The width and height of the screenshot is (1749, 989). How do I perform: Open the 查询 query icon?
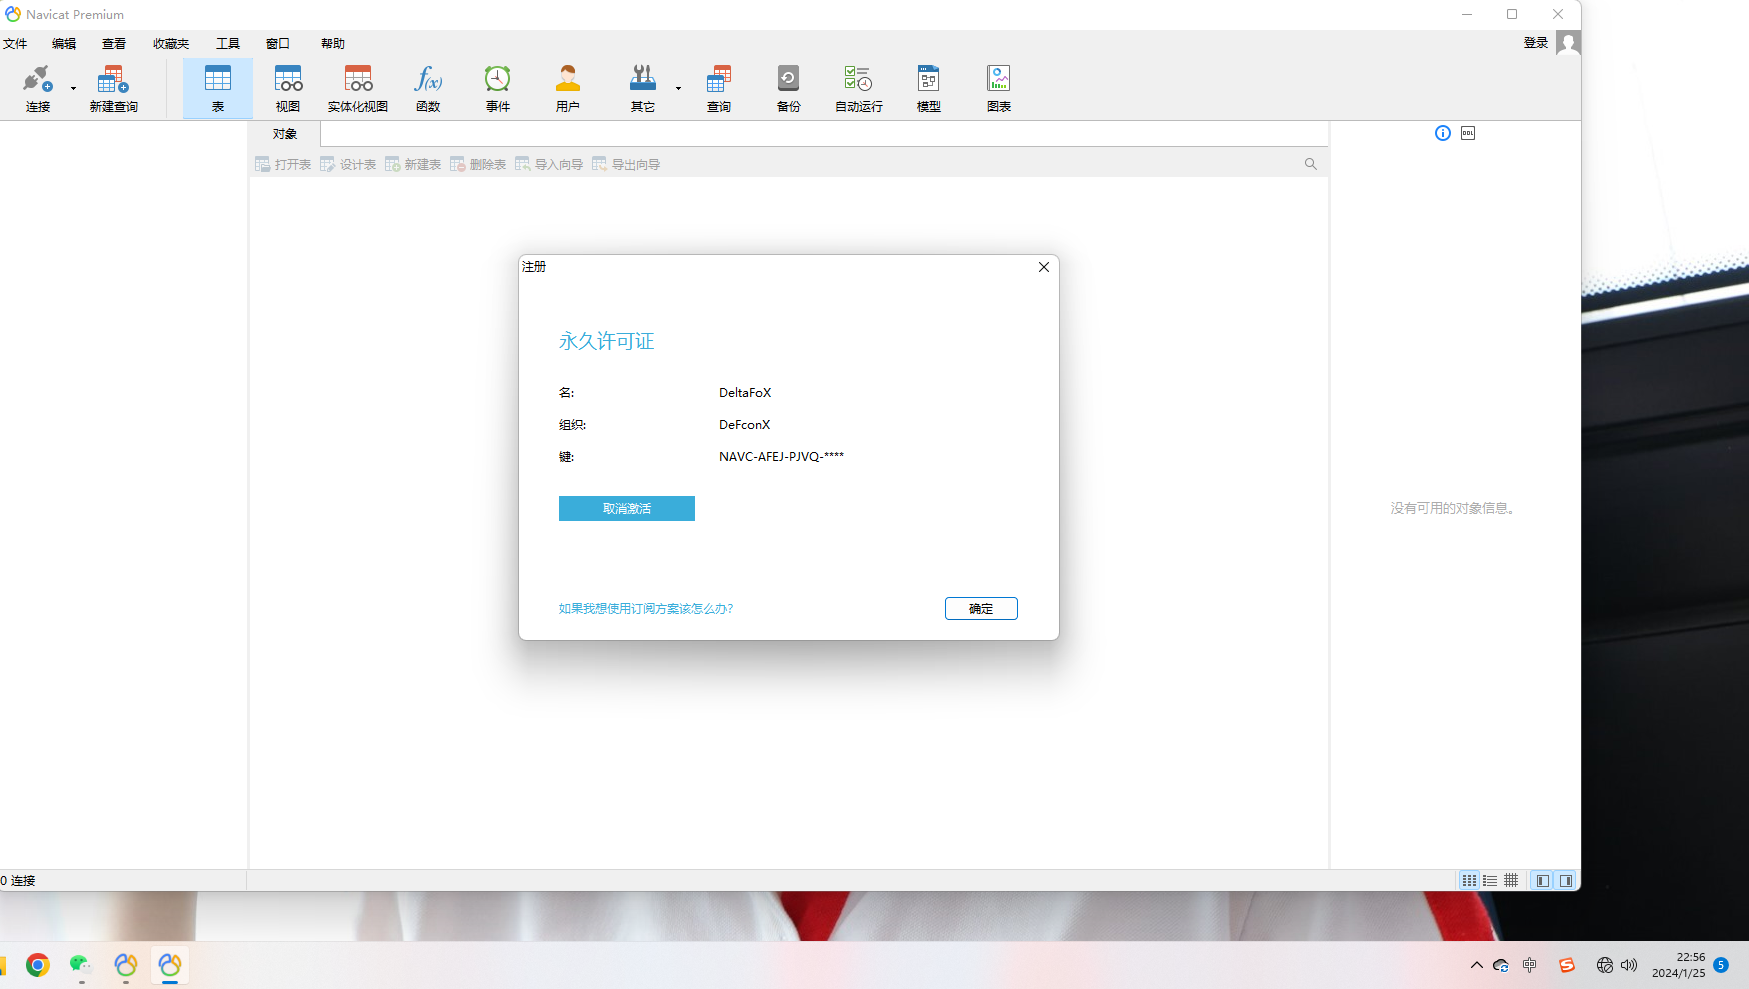coord(719,88)
